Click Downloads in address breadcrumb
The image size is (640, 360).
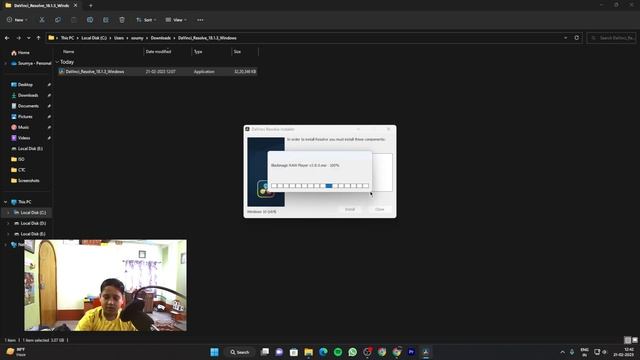[161, 38]
